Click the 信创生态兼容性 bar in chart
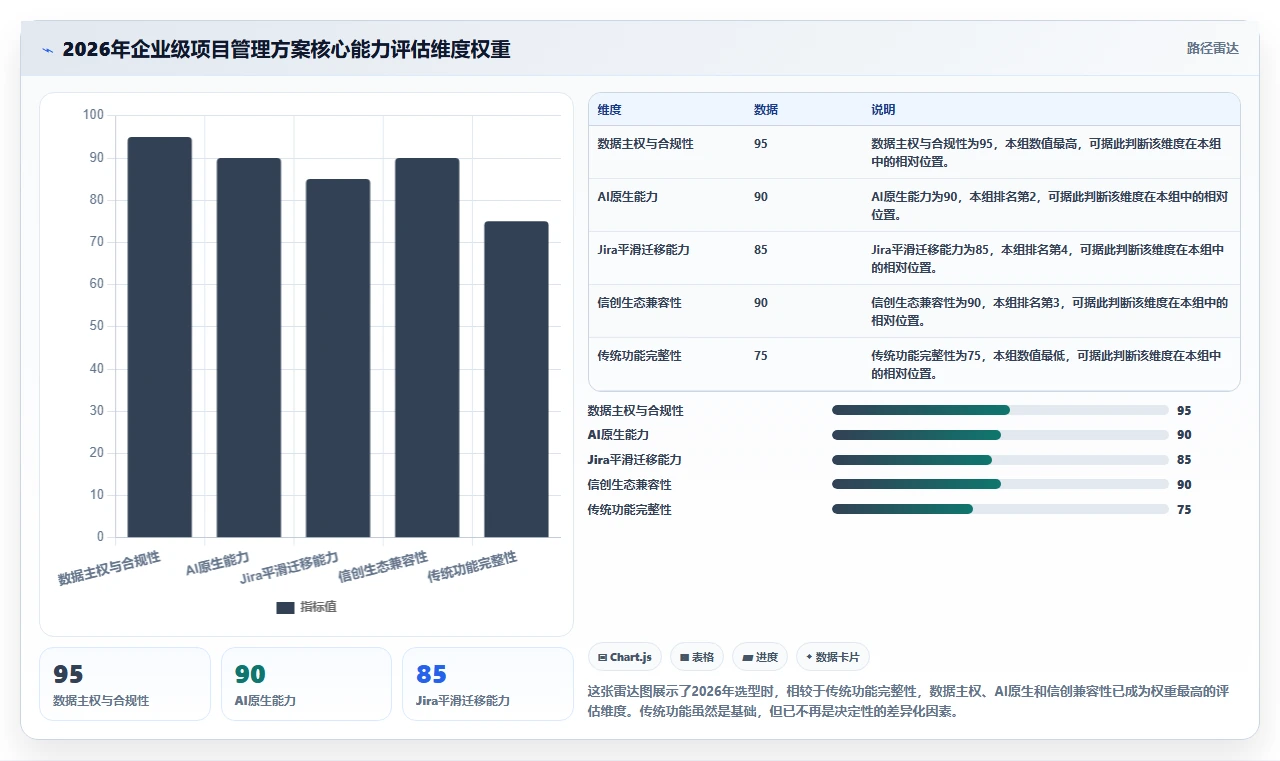This screenshot has height=761, width=1280. [427, 347]
